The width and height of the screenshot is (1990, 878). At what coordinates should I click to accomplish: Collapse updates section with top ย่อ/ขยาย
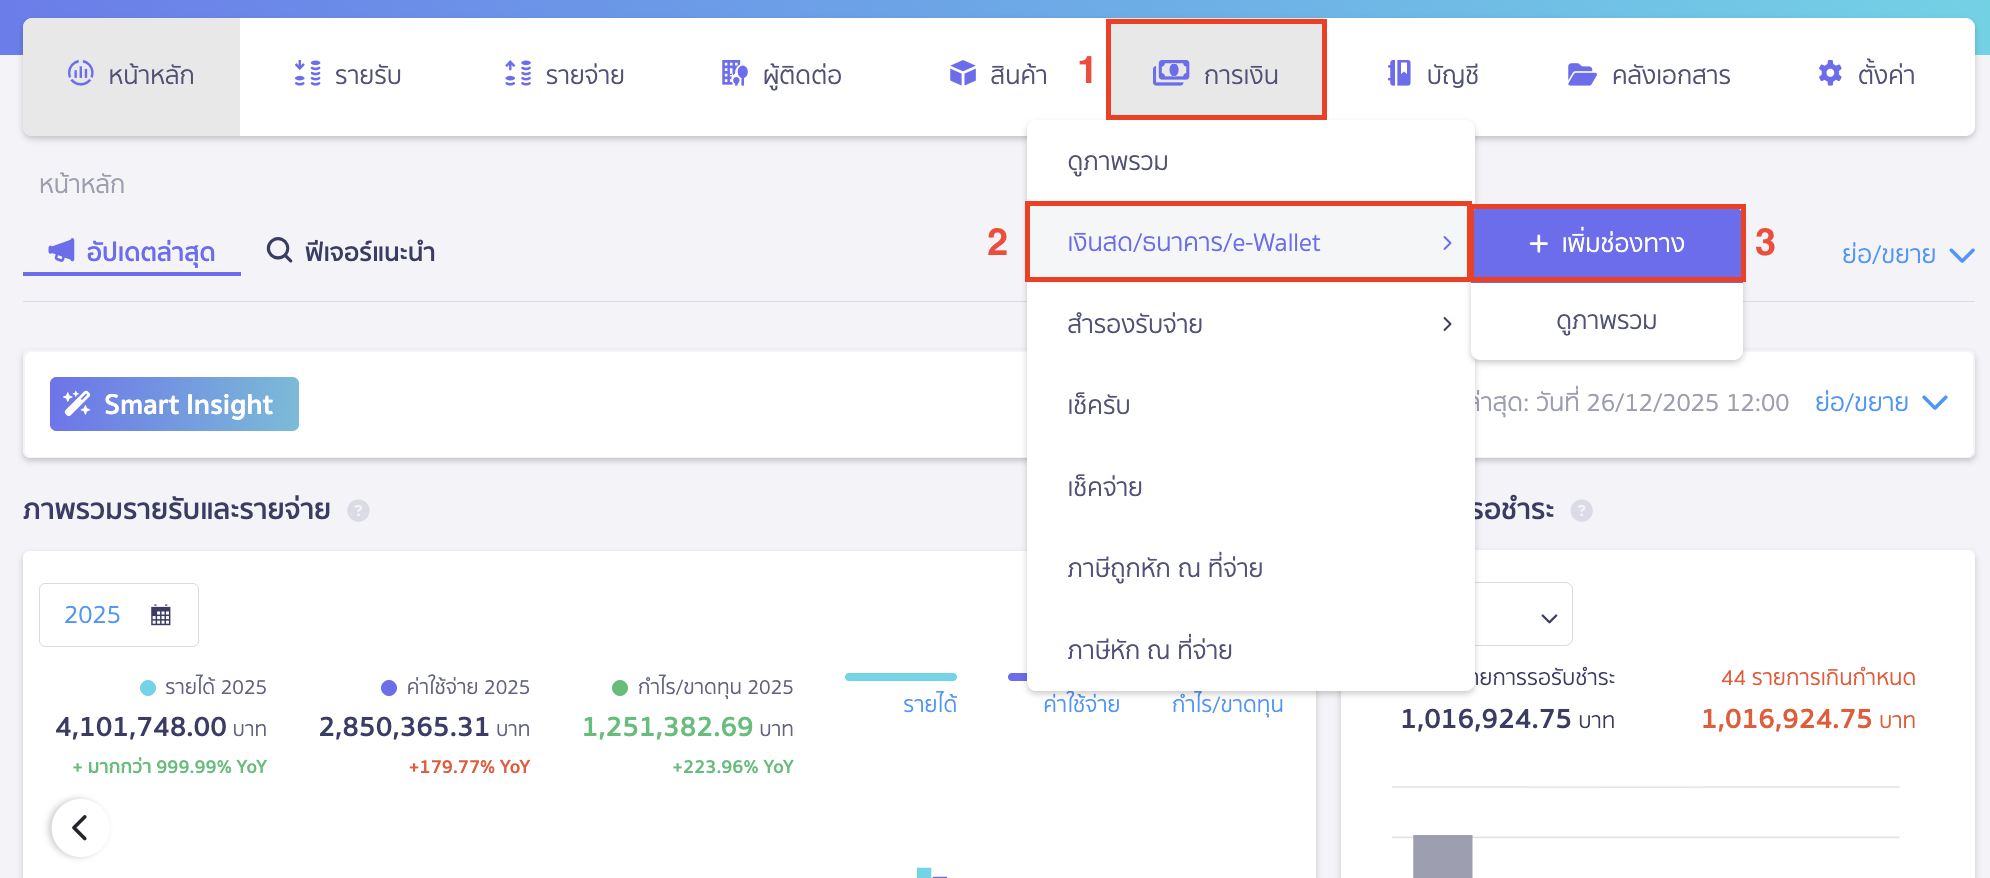coord(1908,254)
